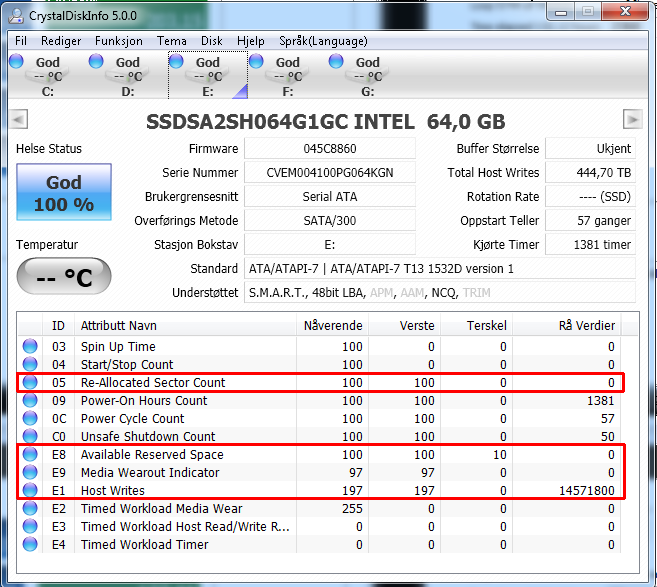
Task: Click status orb for Available Reserved Space
Action: [x=30, y=454]
